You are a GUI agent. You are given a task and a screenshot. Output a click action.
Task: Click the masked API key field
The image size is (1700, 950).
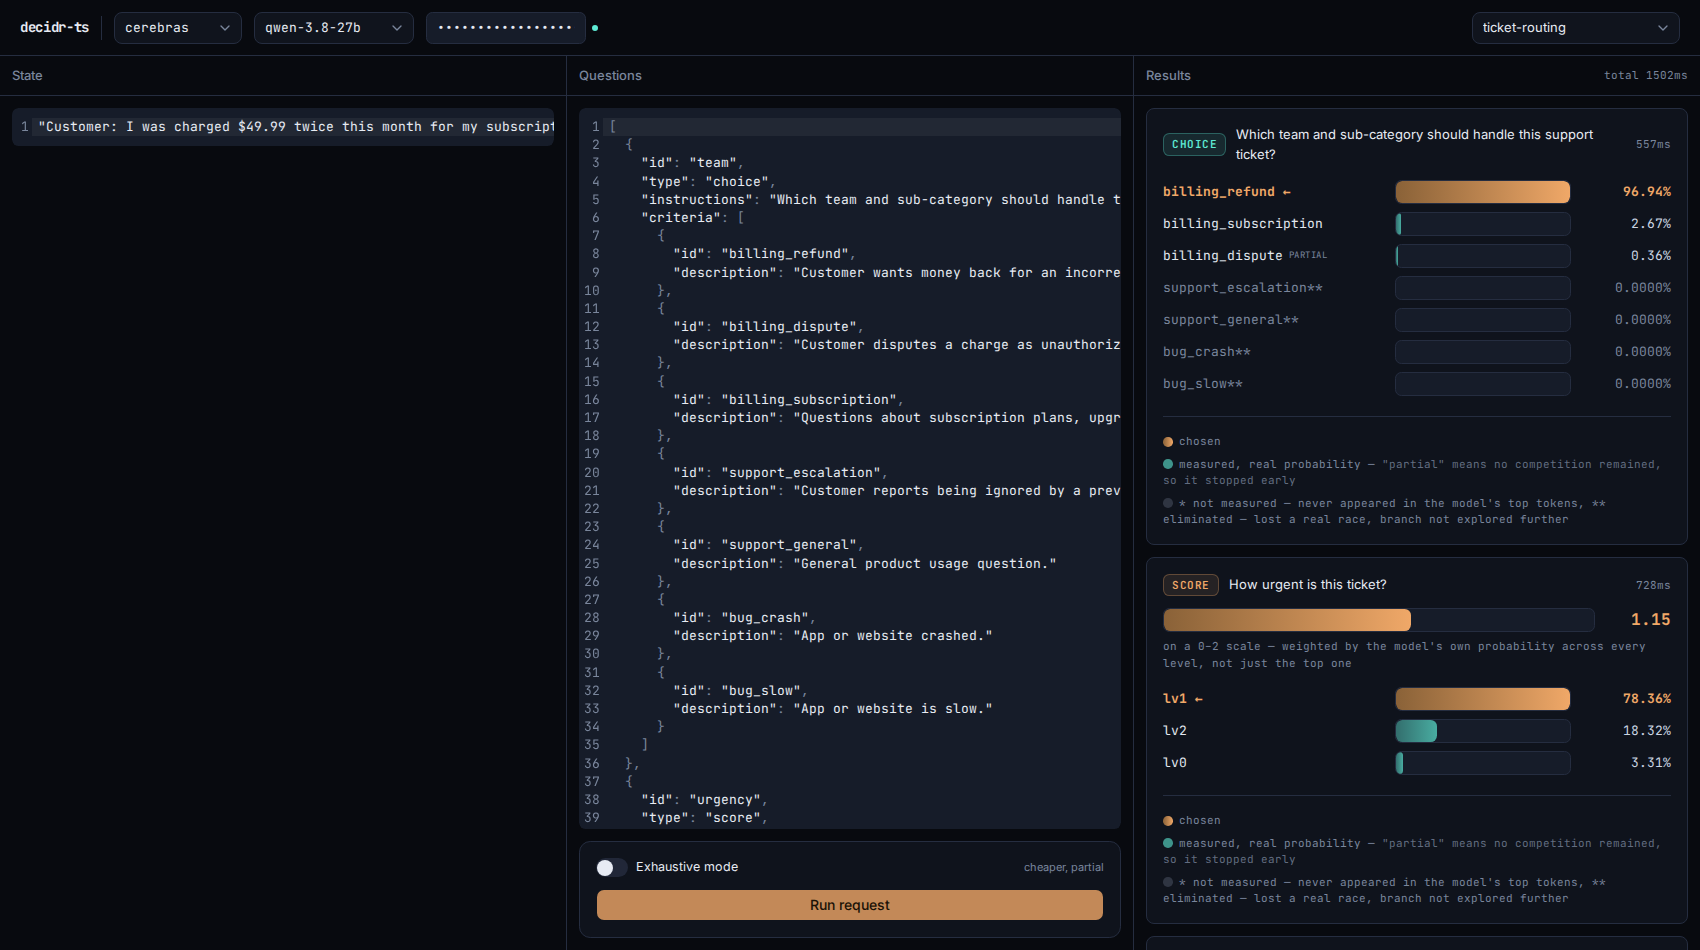[x=505, y=28]
